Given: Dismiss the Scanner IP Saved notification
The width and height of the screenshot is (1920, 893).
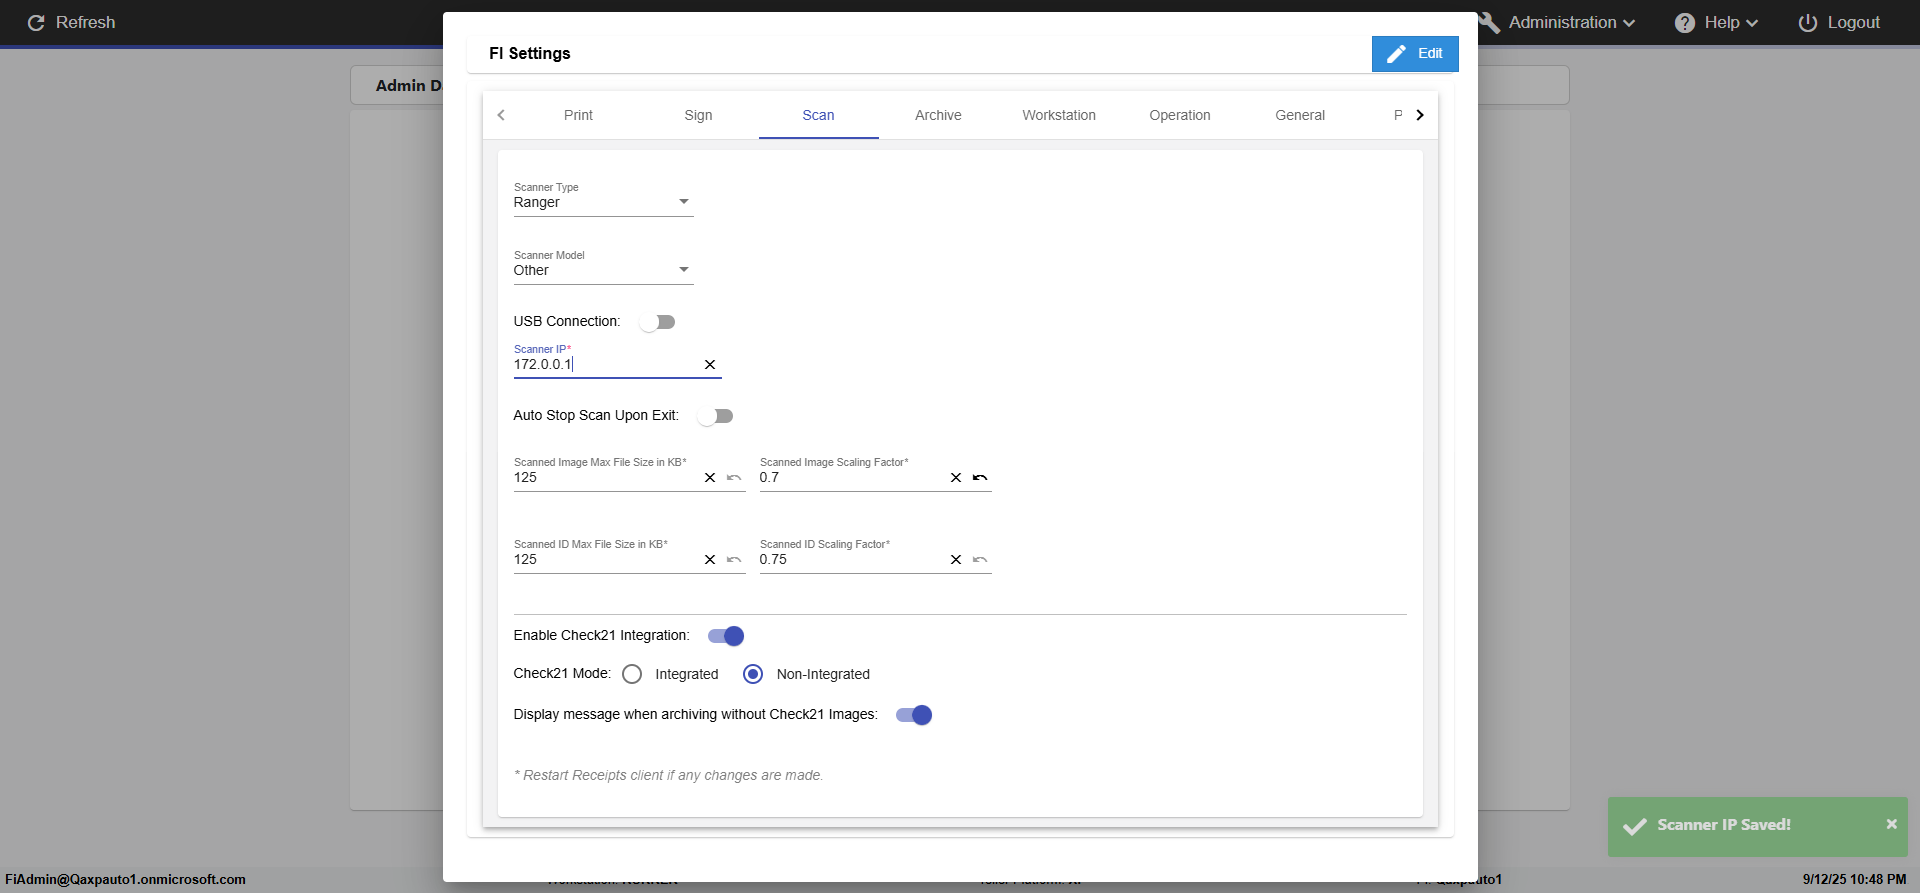Looking at the screenshot, I should [x=1891, y=824].
